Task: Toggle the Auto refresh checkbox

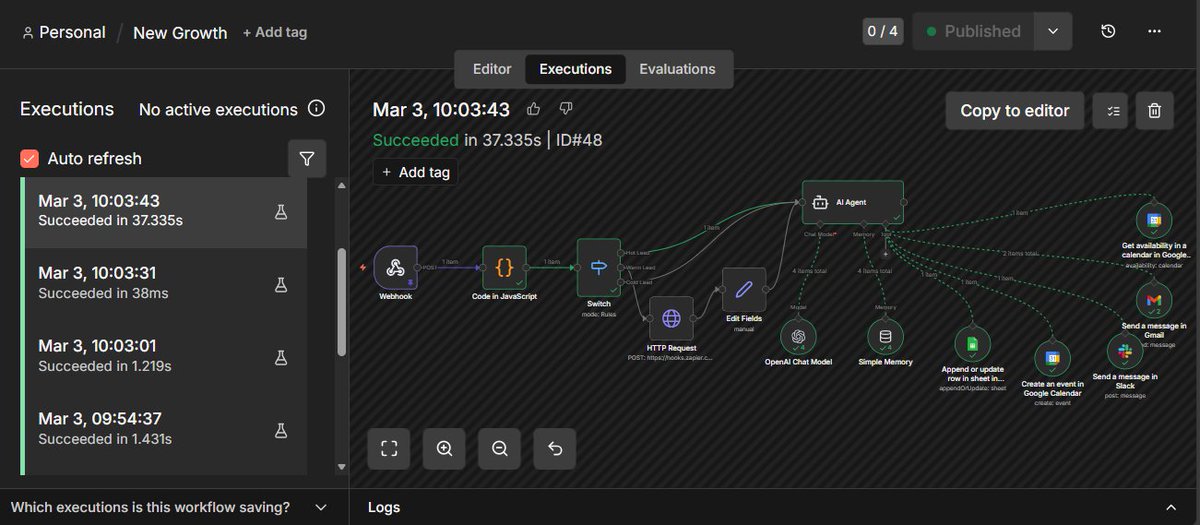Action: click(x=29, y=158)
